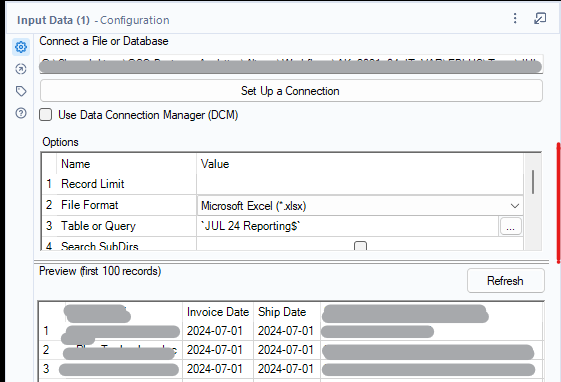561x382 pixels.
Task: Click the `JUL 24 Reporting$` query value
Action: click(x=251, y=226)
